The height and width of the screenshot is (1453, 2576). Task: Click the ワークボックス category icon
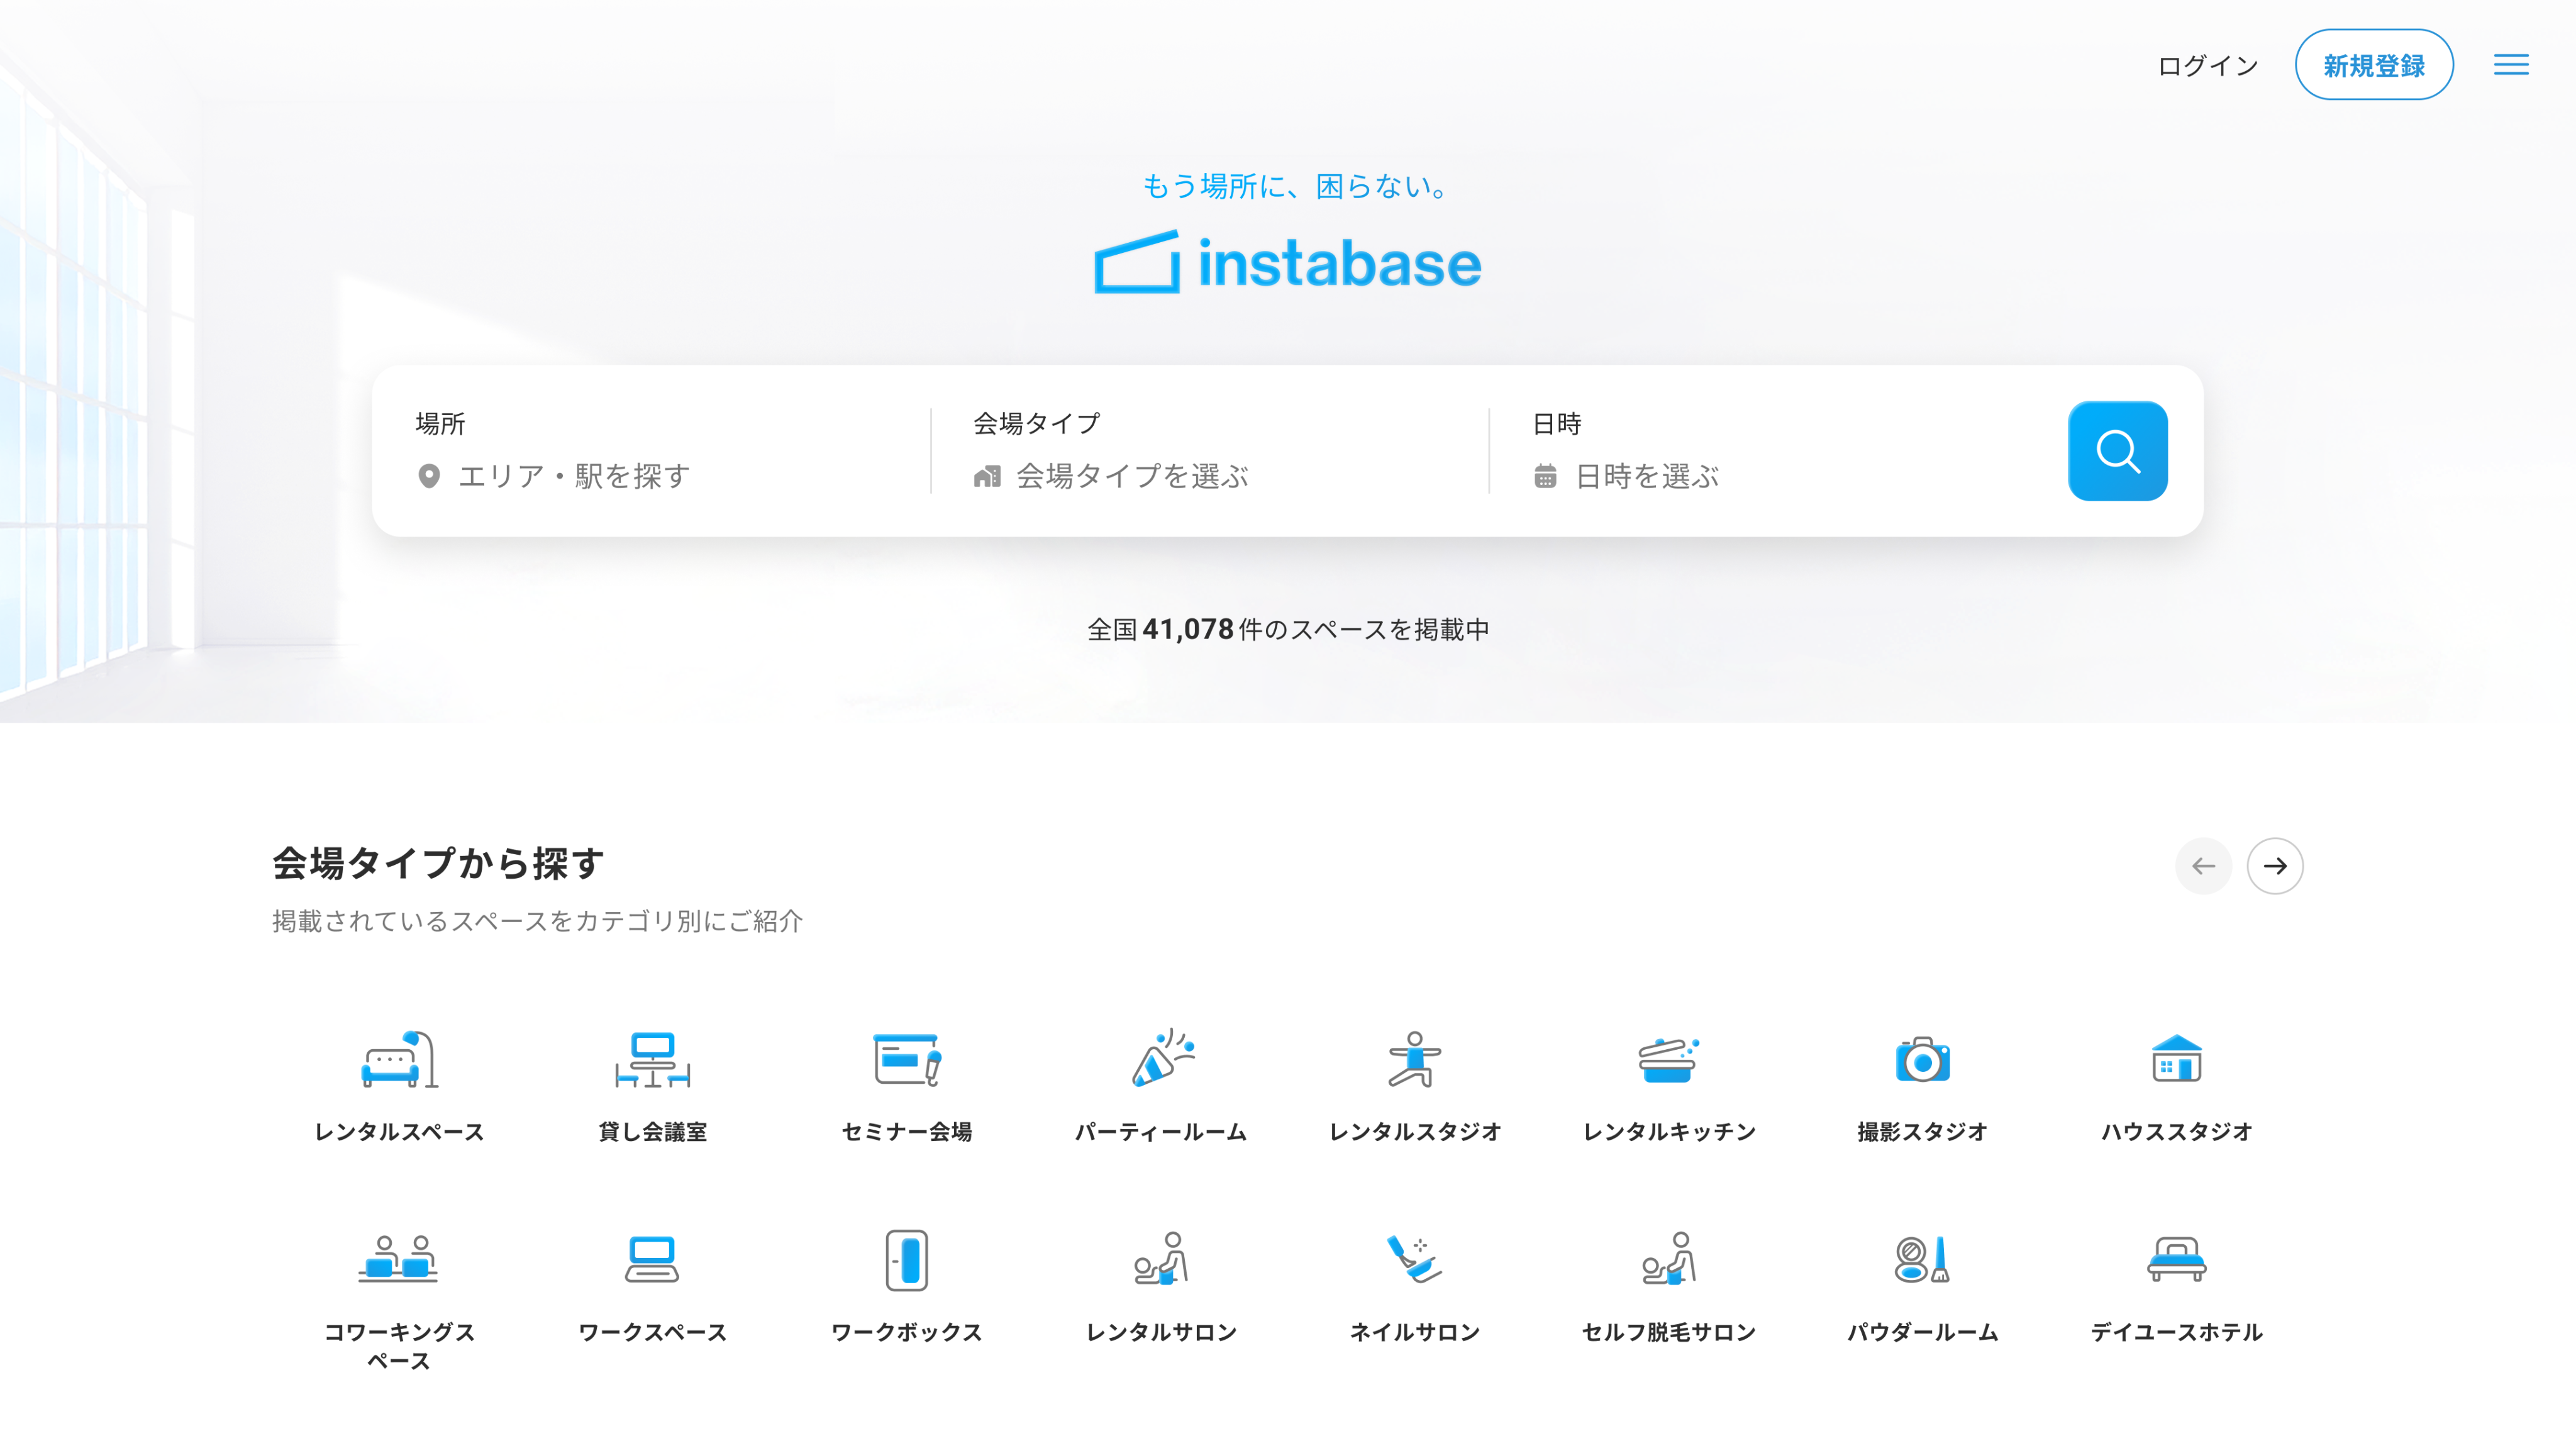pyautogui.click(x=906, y=1260)
